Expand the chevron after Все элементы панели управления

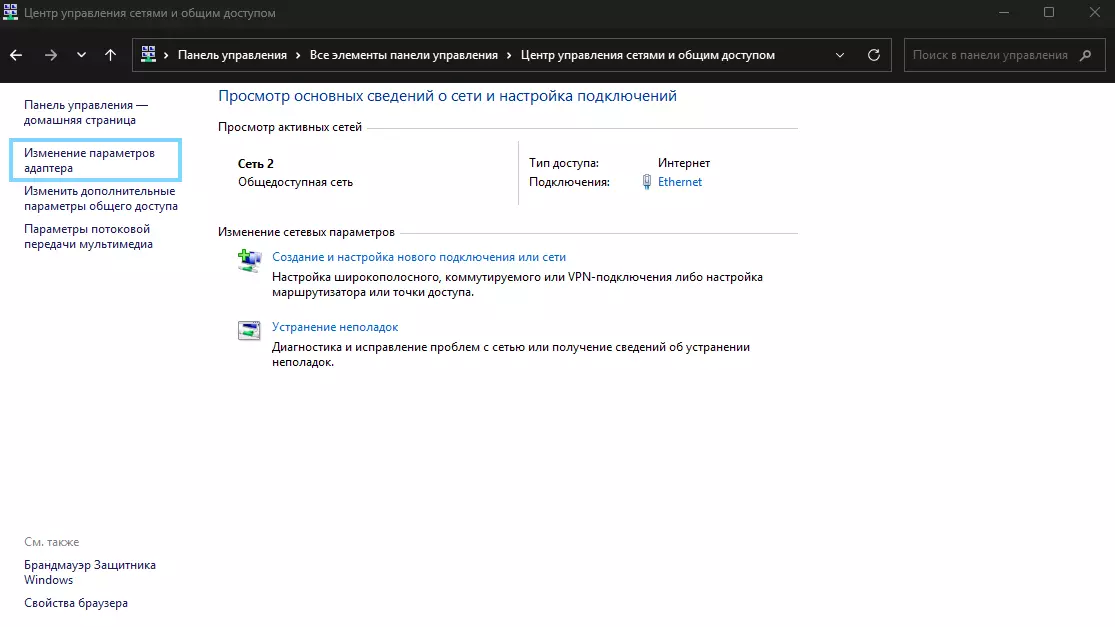[509, 55]
